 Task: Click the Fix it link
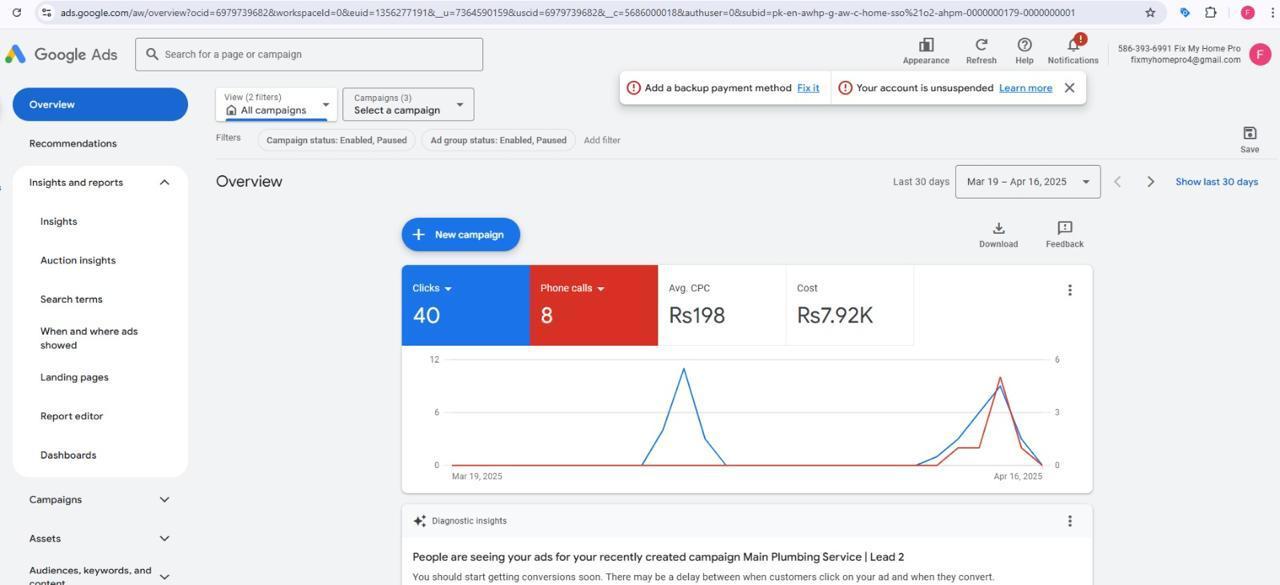(808, 88)
